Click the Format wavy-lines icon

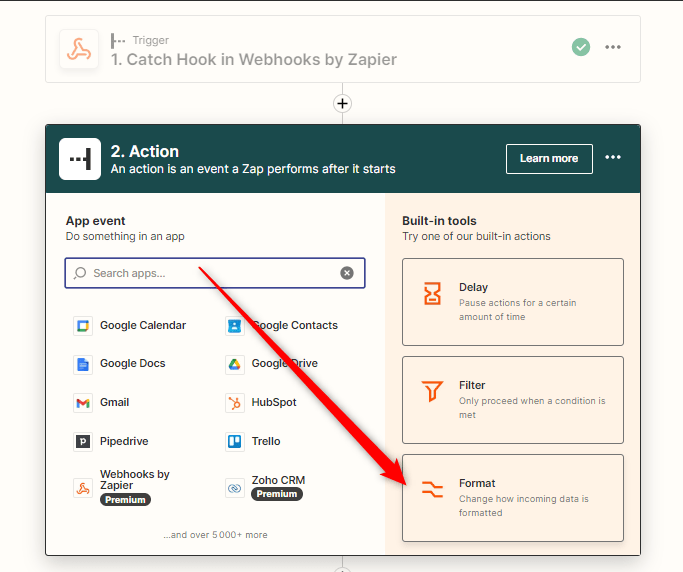(432, 489)
